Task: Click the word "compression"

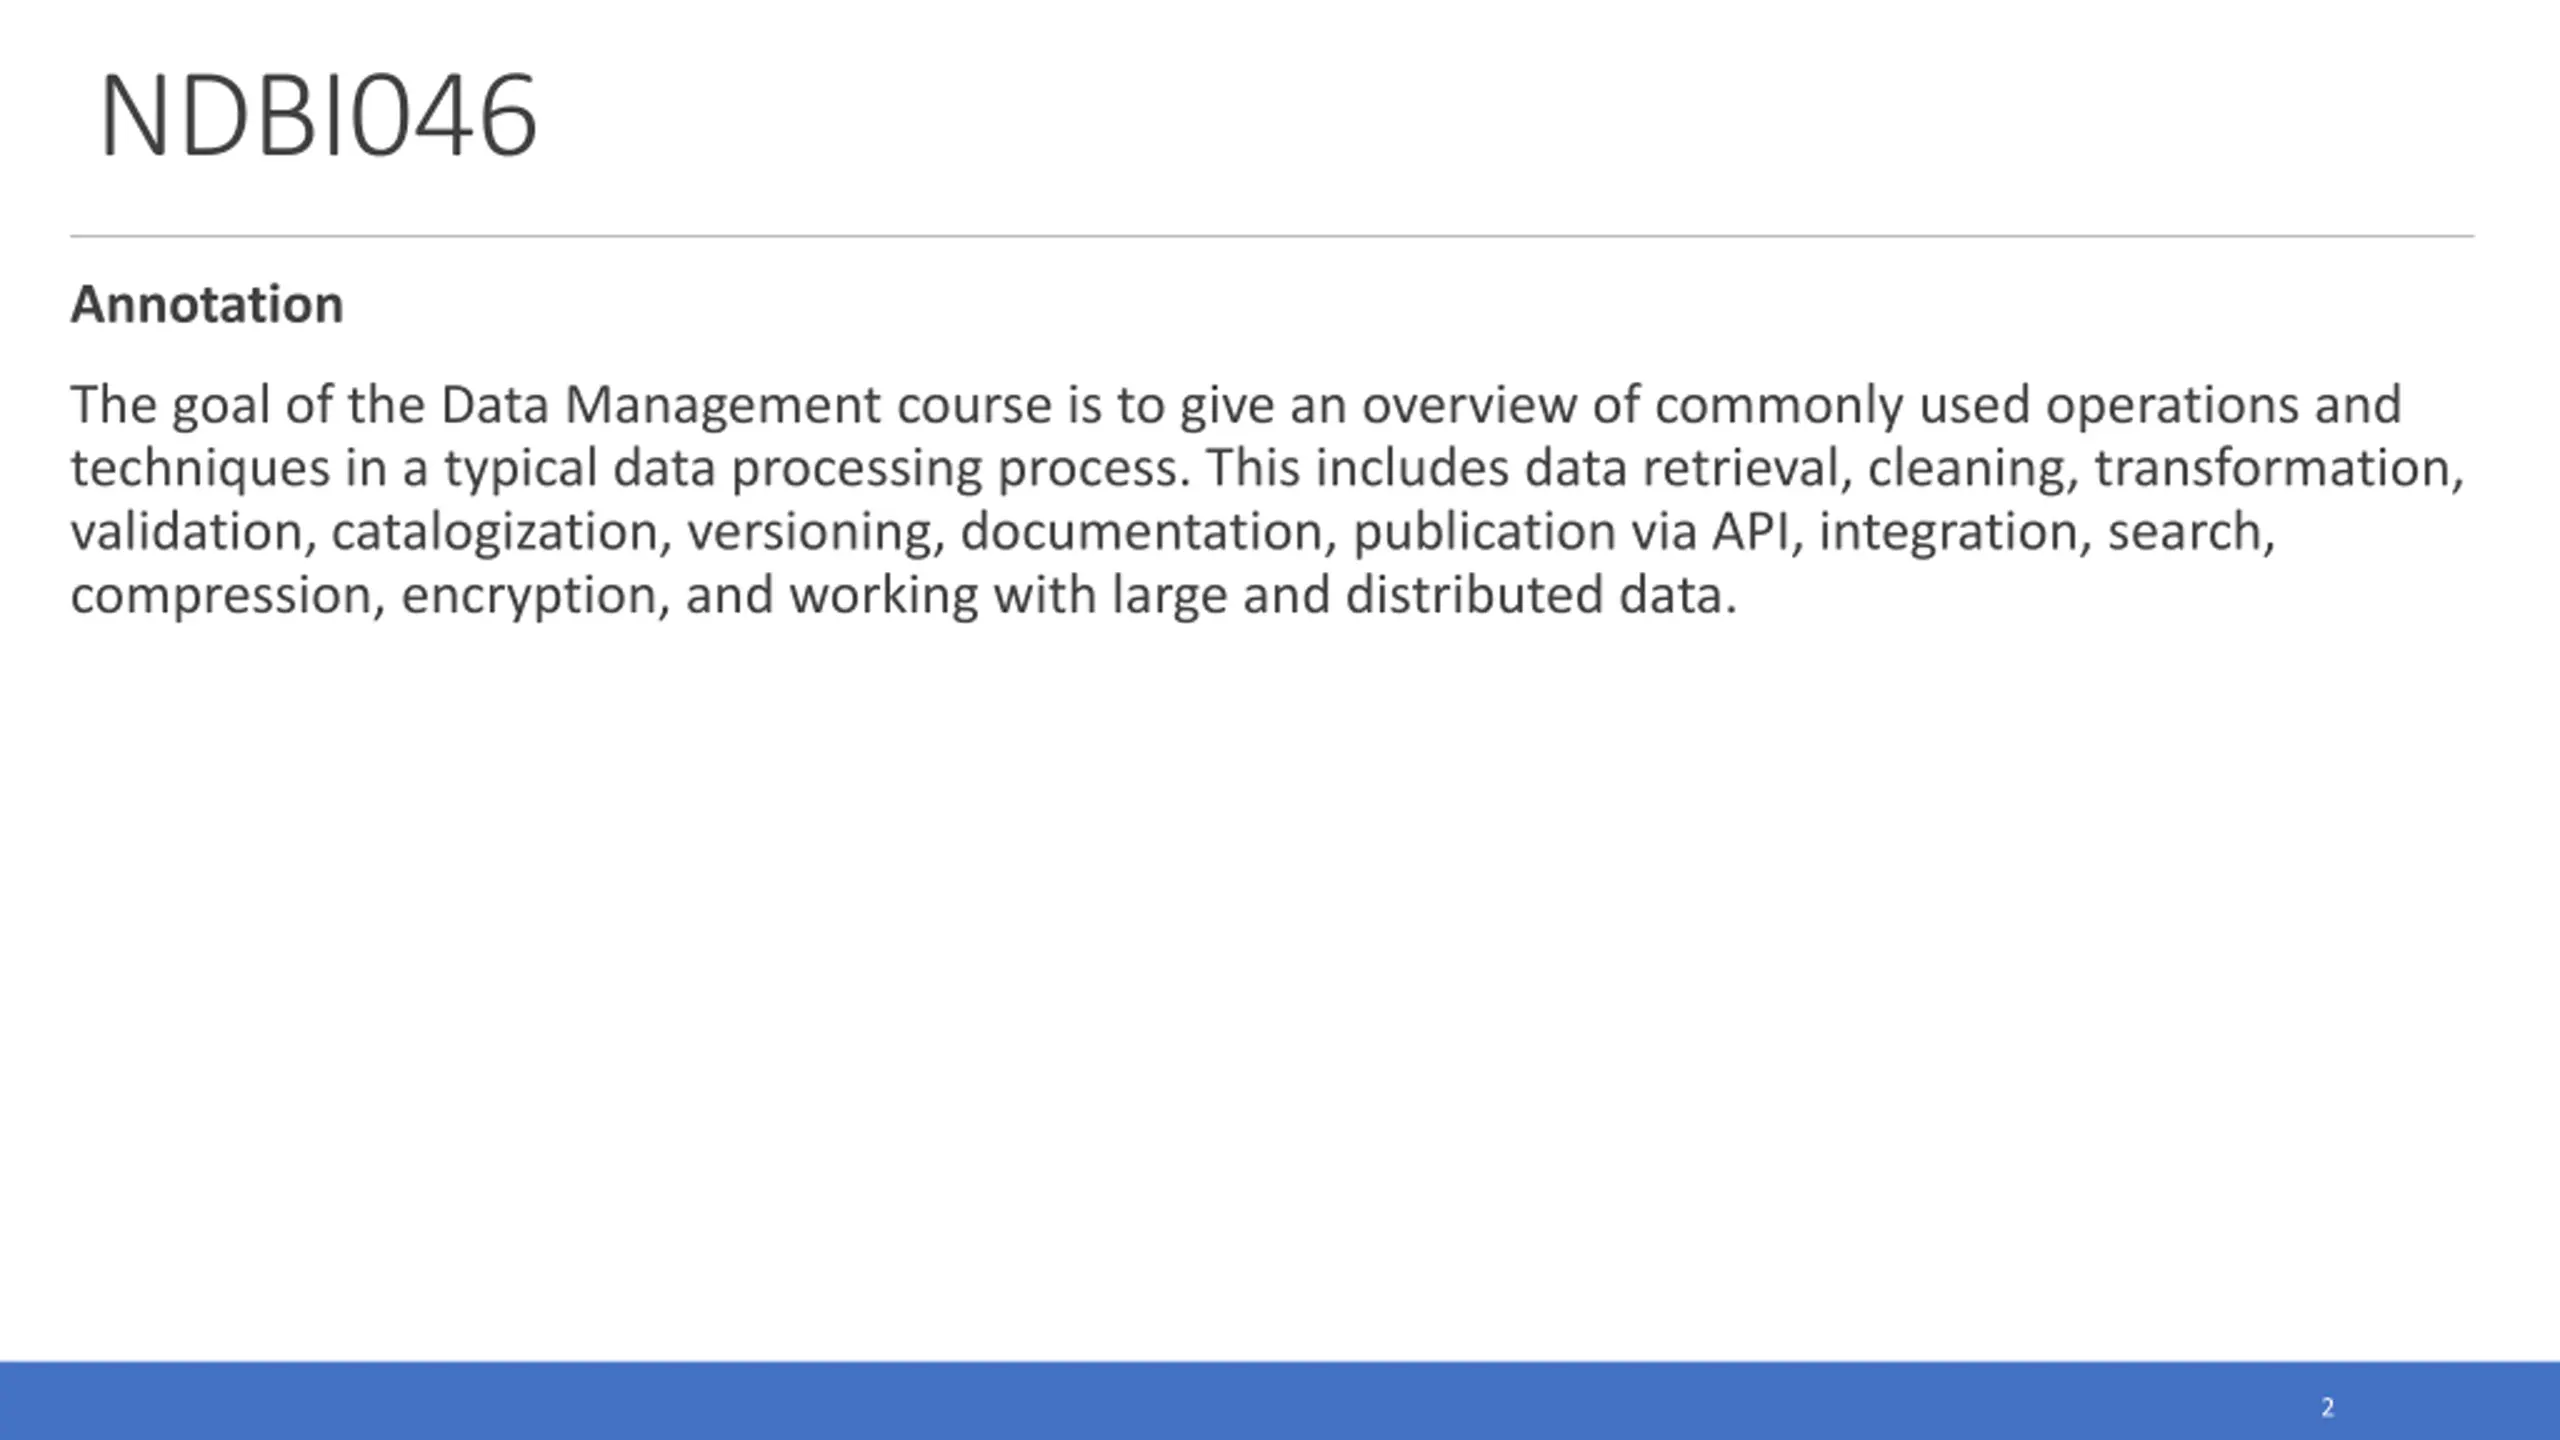Action: click(222, 597)
